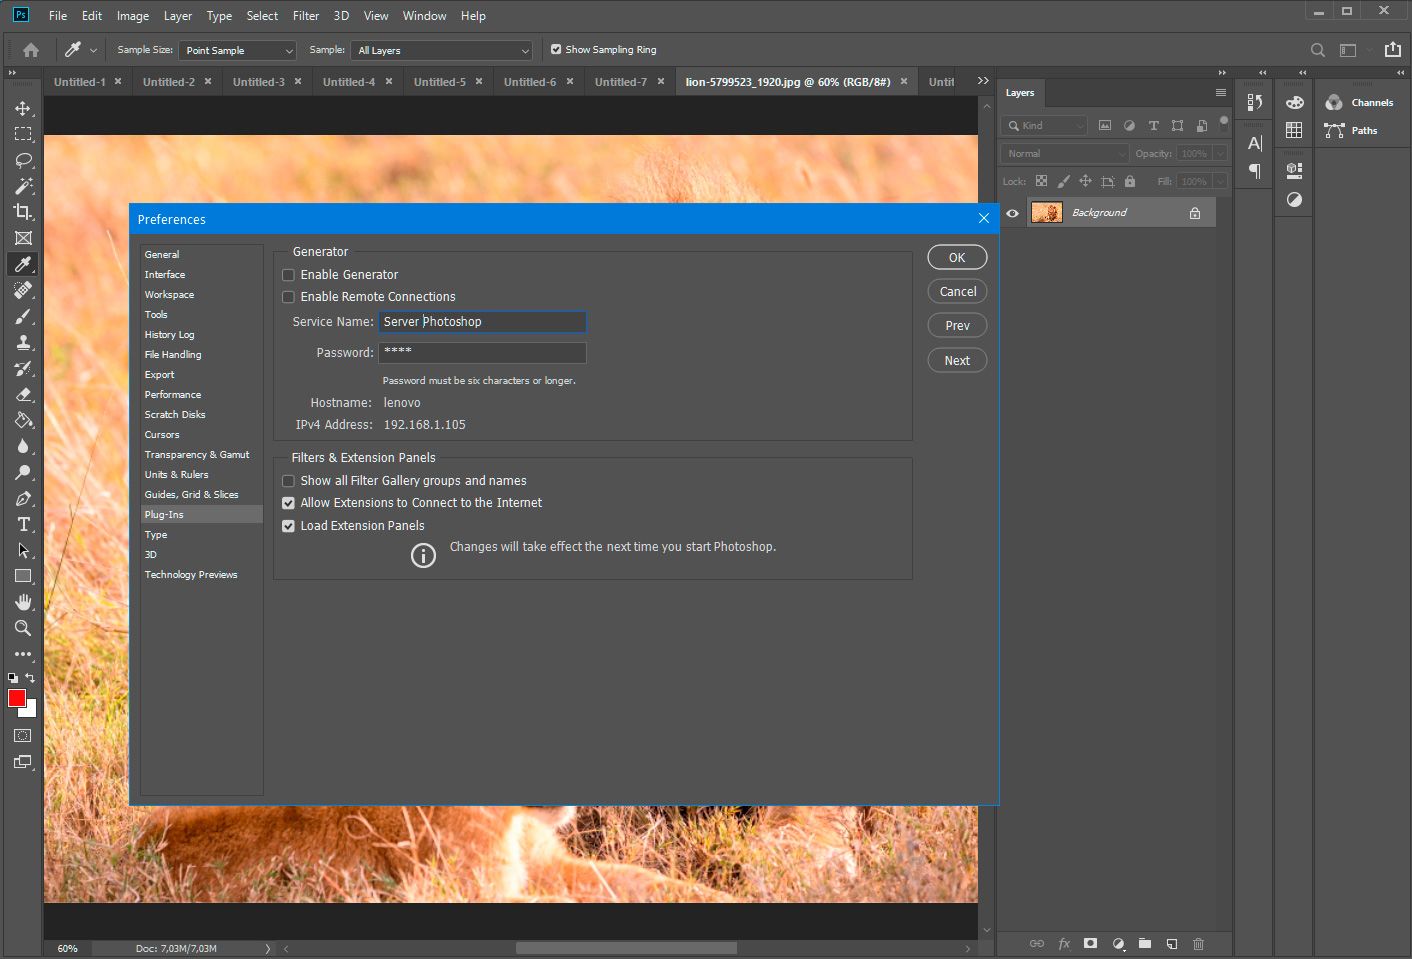Select the Blur tool
The width and height of the screenshot is (1412, 959).
(x=23, y=446)
